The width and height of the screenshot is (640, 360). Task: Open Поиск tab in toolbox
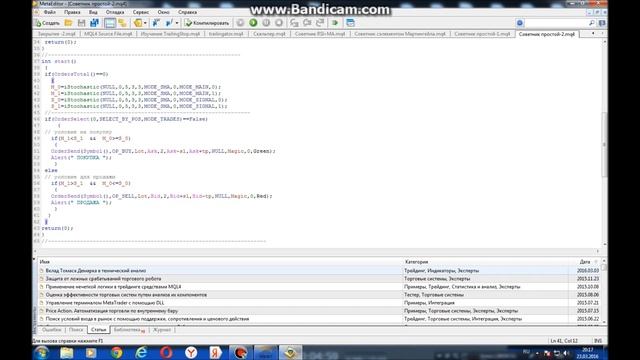click(x=76, y=330)
